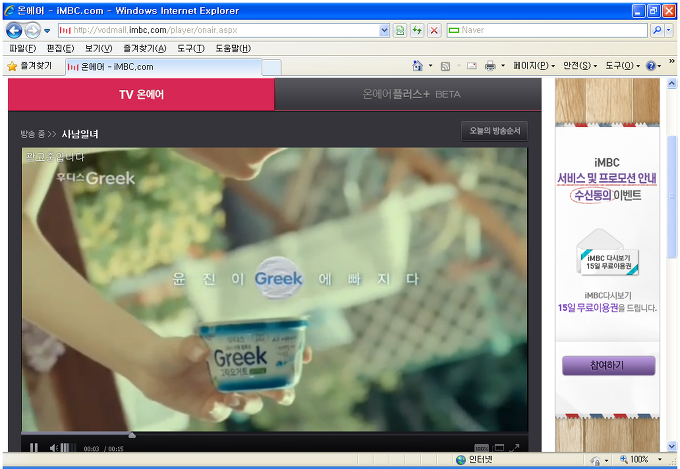
Task: Click the 서비스 및 프로모션 안내 link
Action: [607, 178]
